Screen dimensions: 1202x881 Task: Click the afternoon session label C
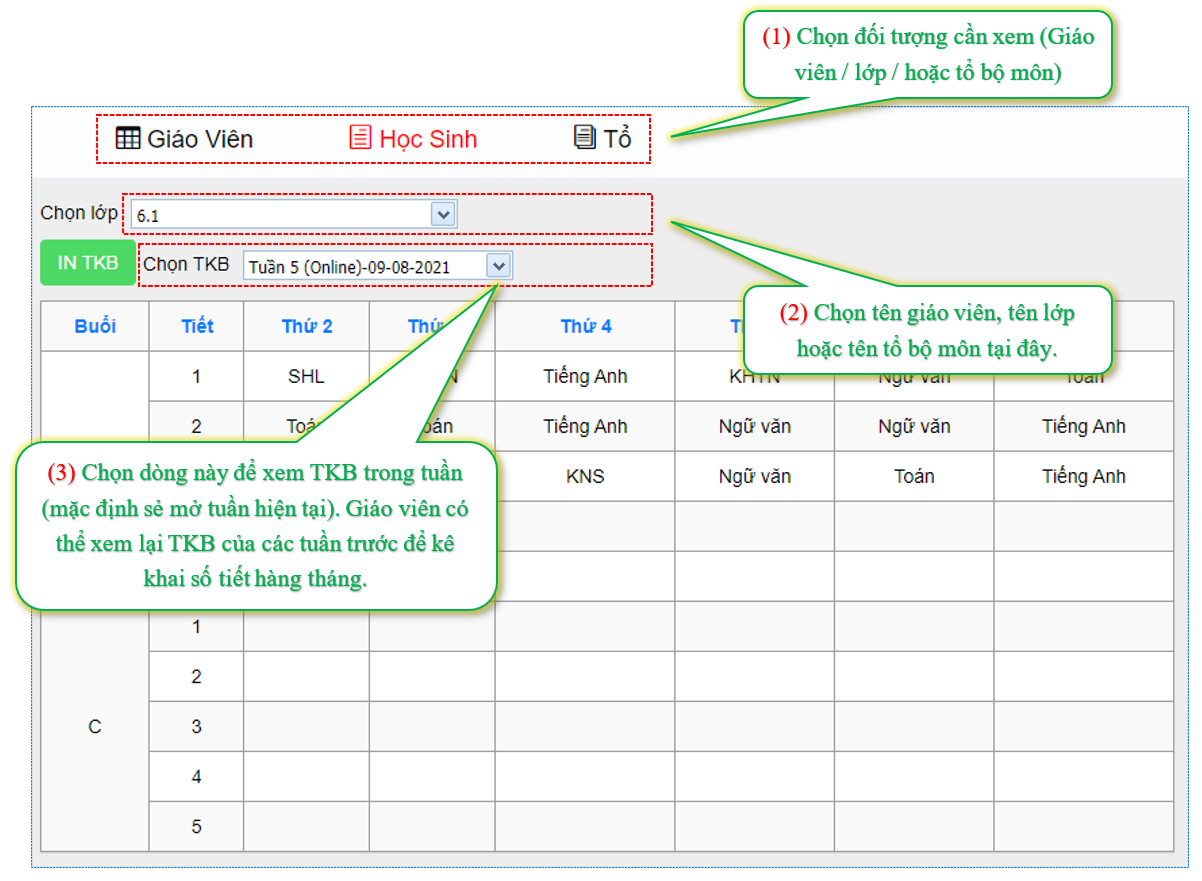tap(95, 727)
